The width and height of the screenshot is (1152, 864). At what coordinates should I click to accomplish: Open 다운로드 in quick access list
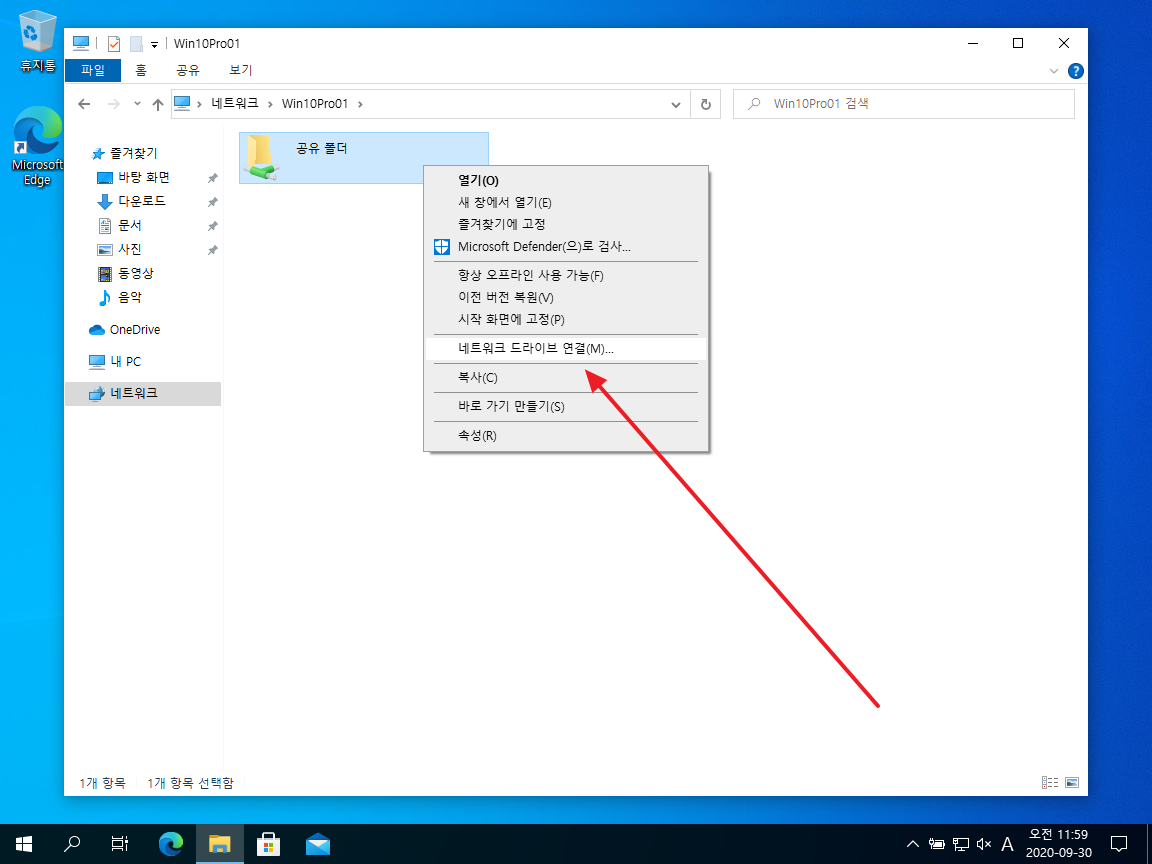(141, 201)
